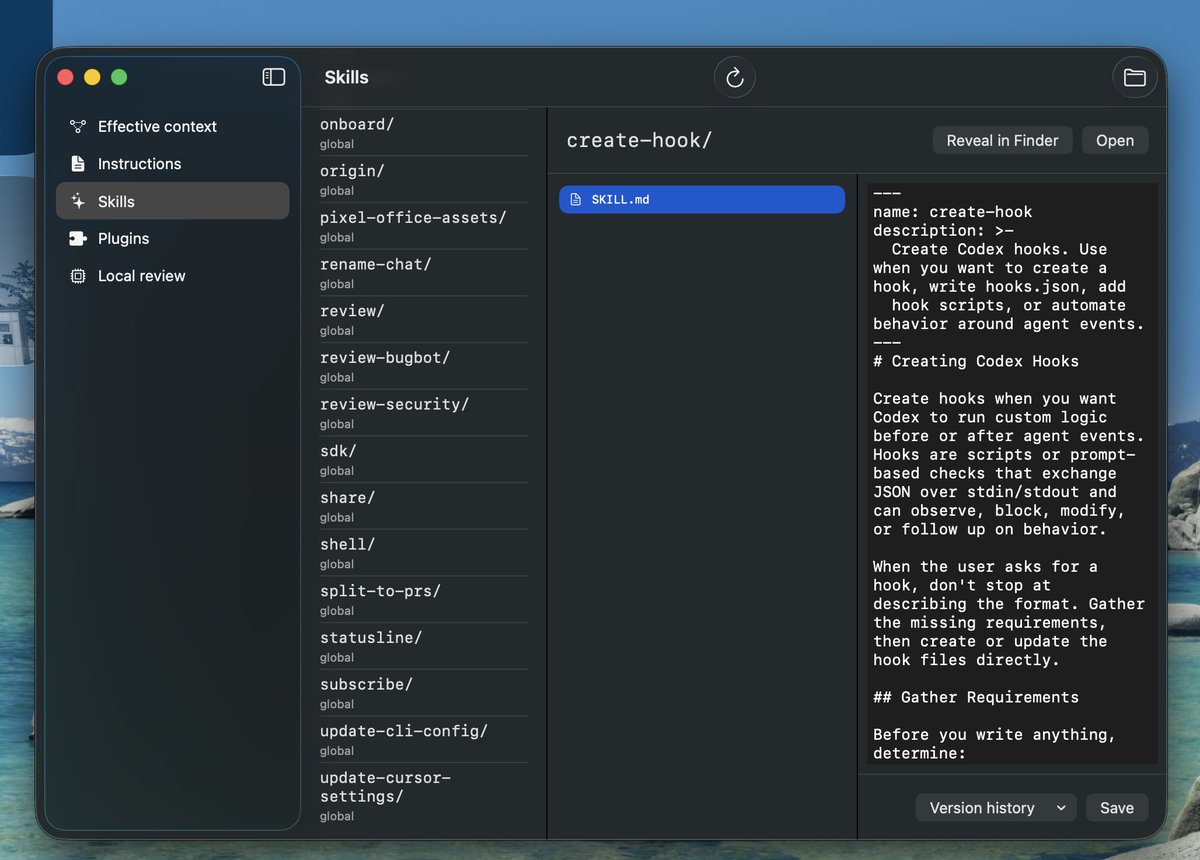
Task: Click the "## Gather Requirements" line
Action: [x=976, y=697]
